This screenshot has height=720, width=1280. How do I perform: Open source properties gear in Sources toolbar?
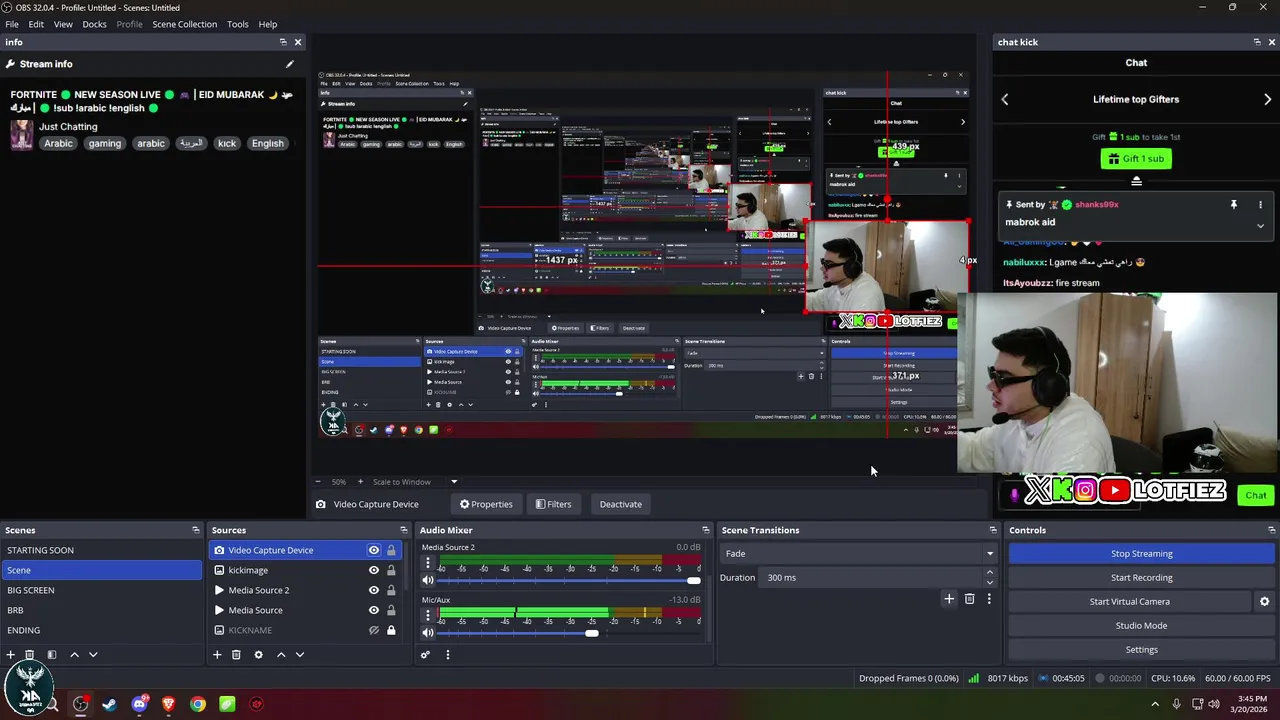coord(258,655)
